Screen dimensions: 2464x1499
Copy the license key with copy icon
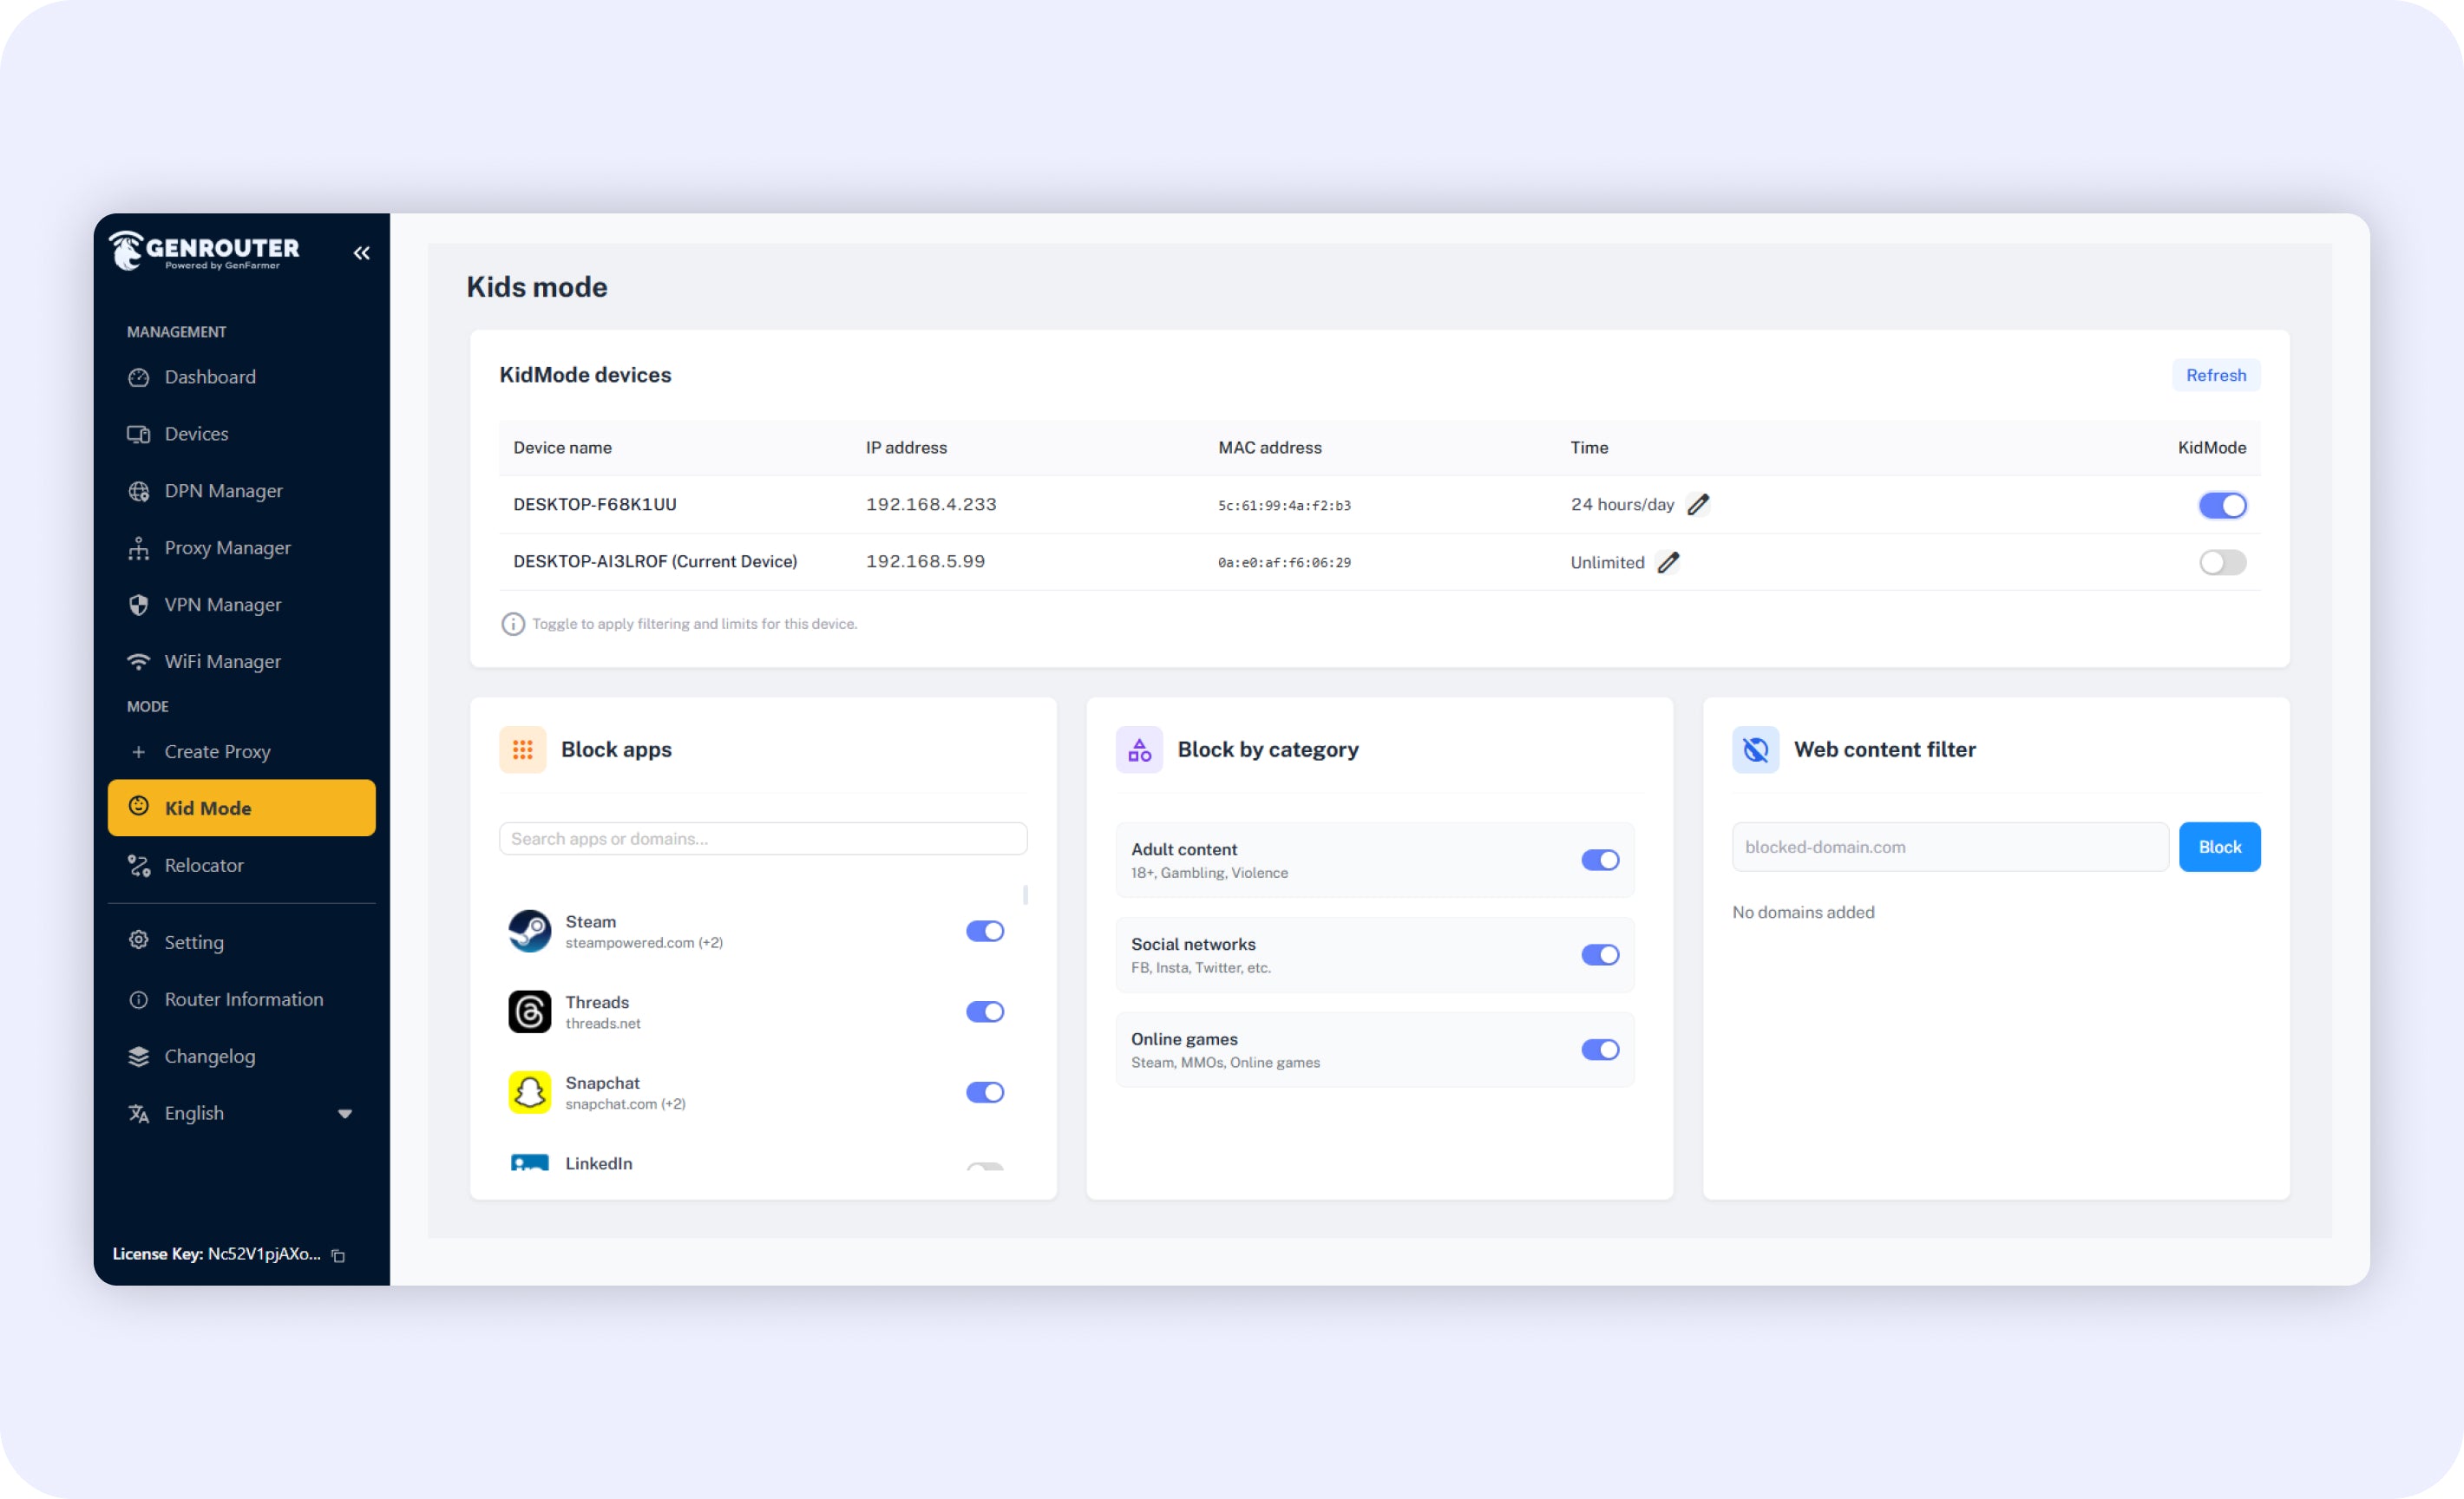pos(338,1256)
